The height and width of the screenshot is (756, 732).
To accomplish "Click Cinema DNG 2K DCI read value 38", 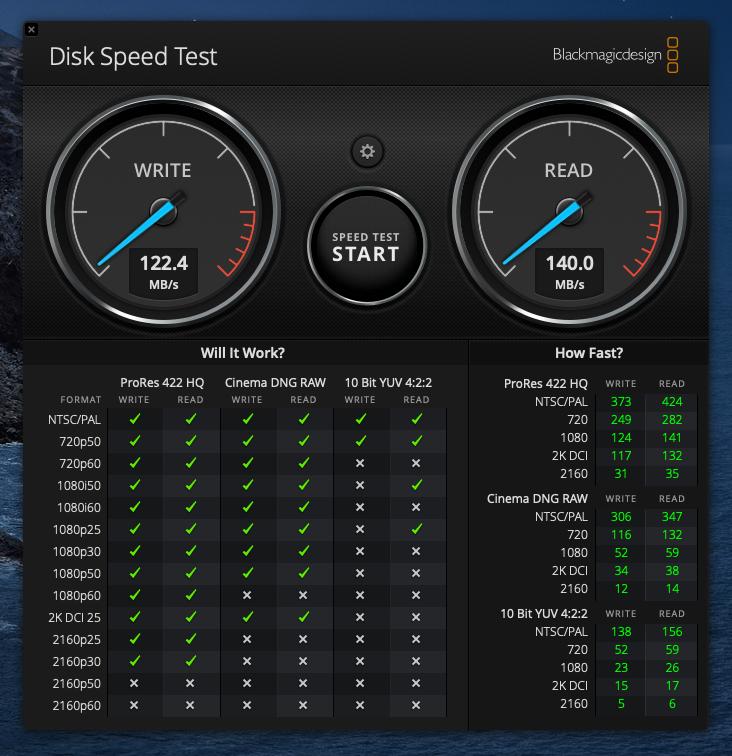I will pos(672,571).
